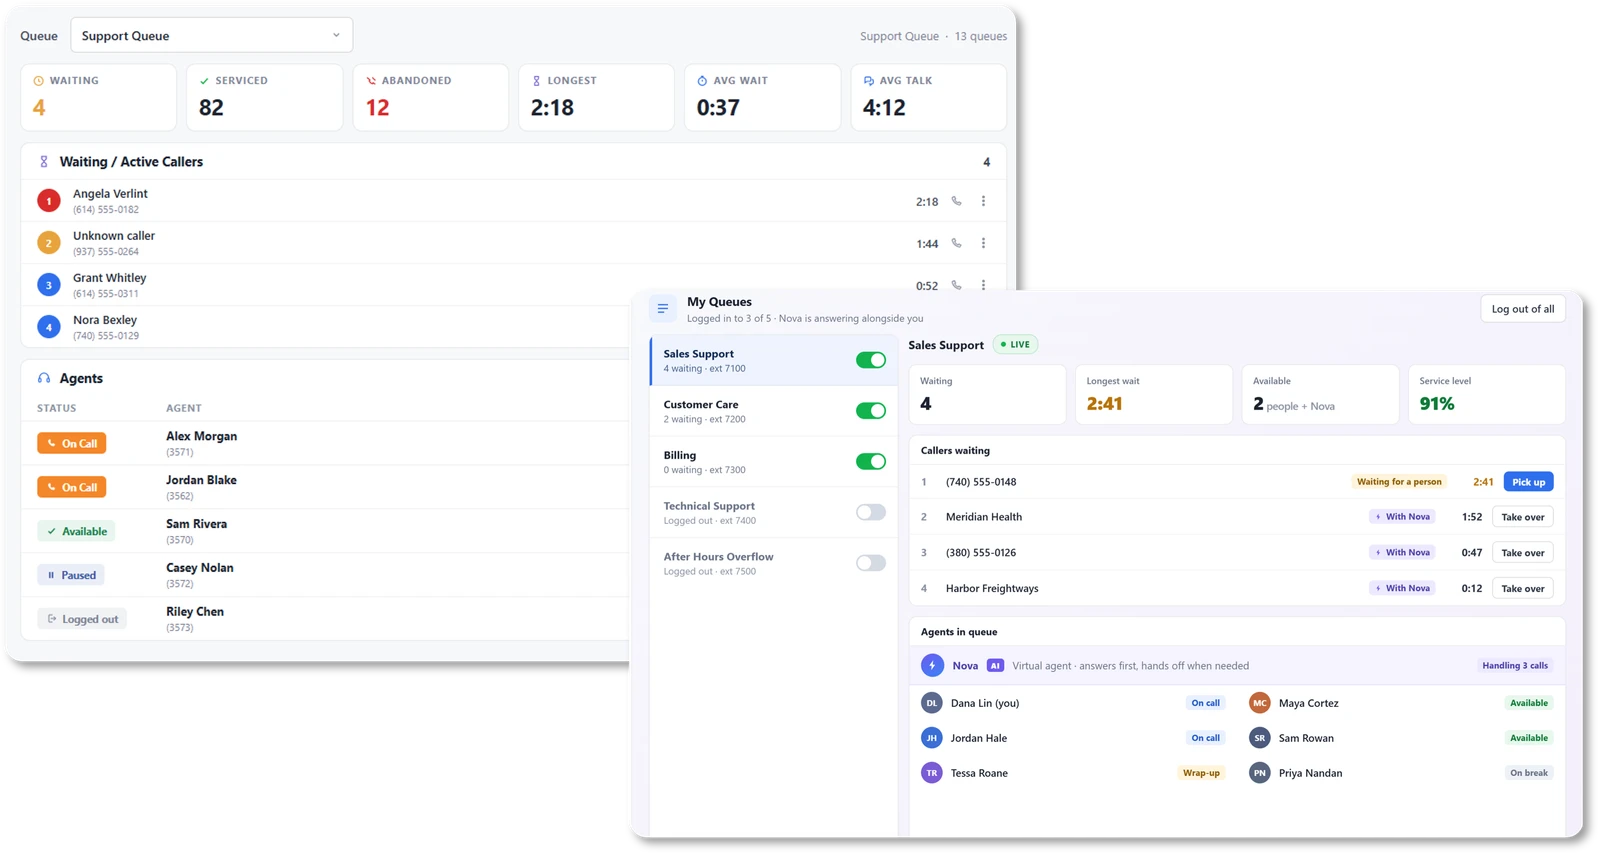Open the three-dot menu for Unknown caller
The height and width of the screenshot is (854, 1600).
tap(983, 243)
